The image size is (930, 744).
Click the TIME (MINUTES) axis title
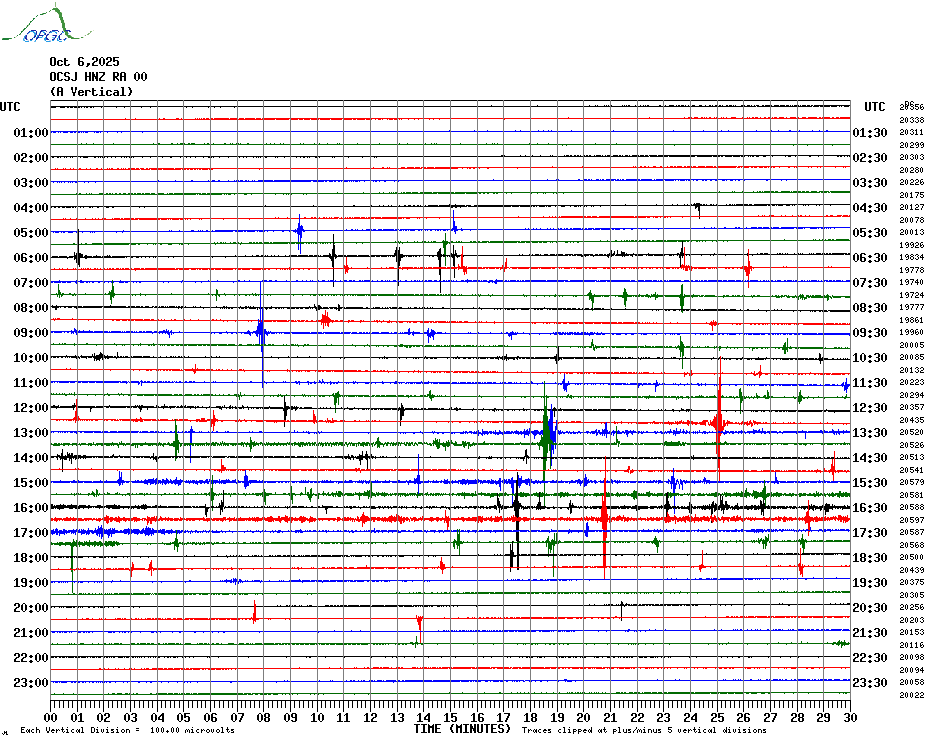(x=461, y=729)
